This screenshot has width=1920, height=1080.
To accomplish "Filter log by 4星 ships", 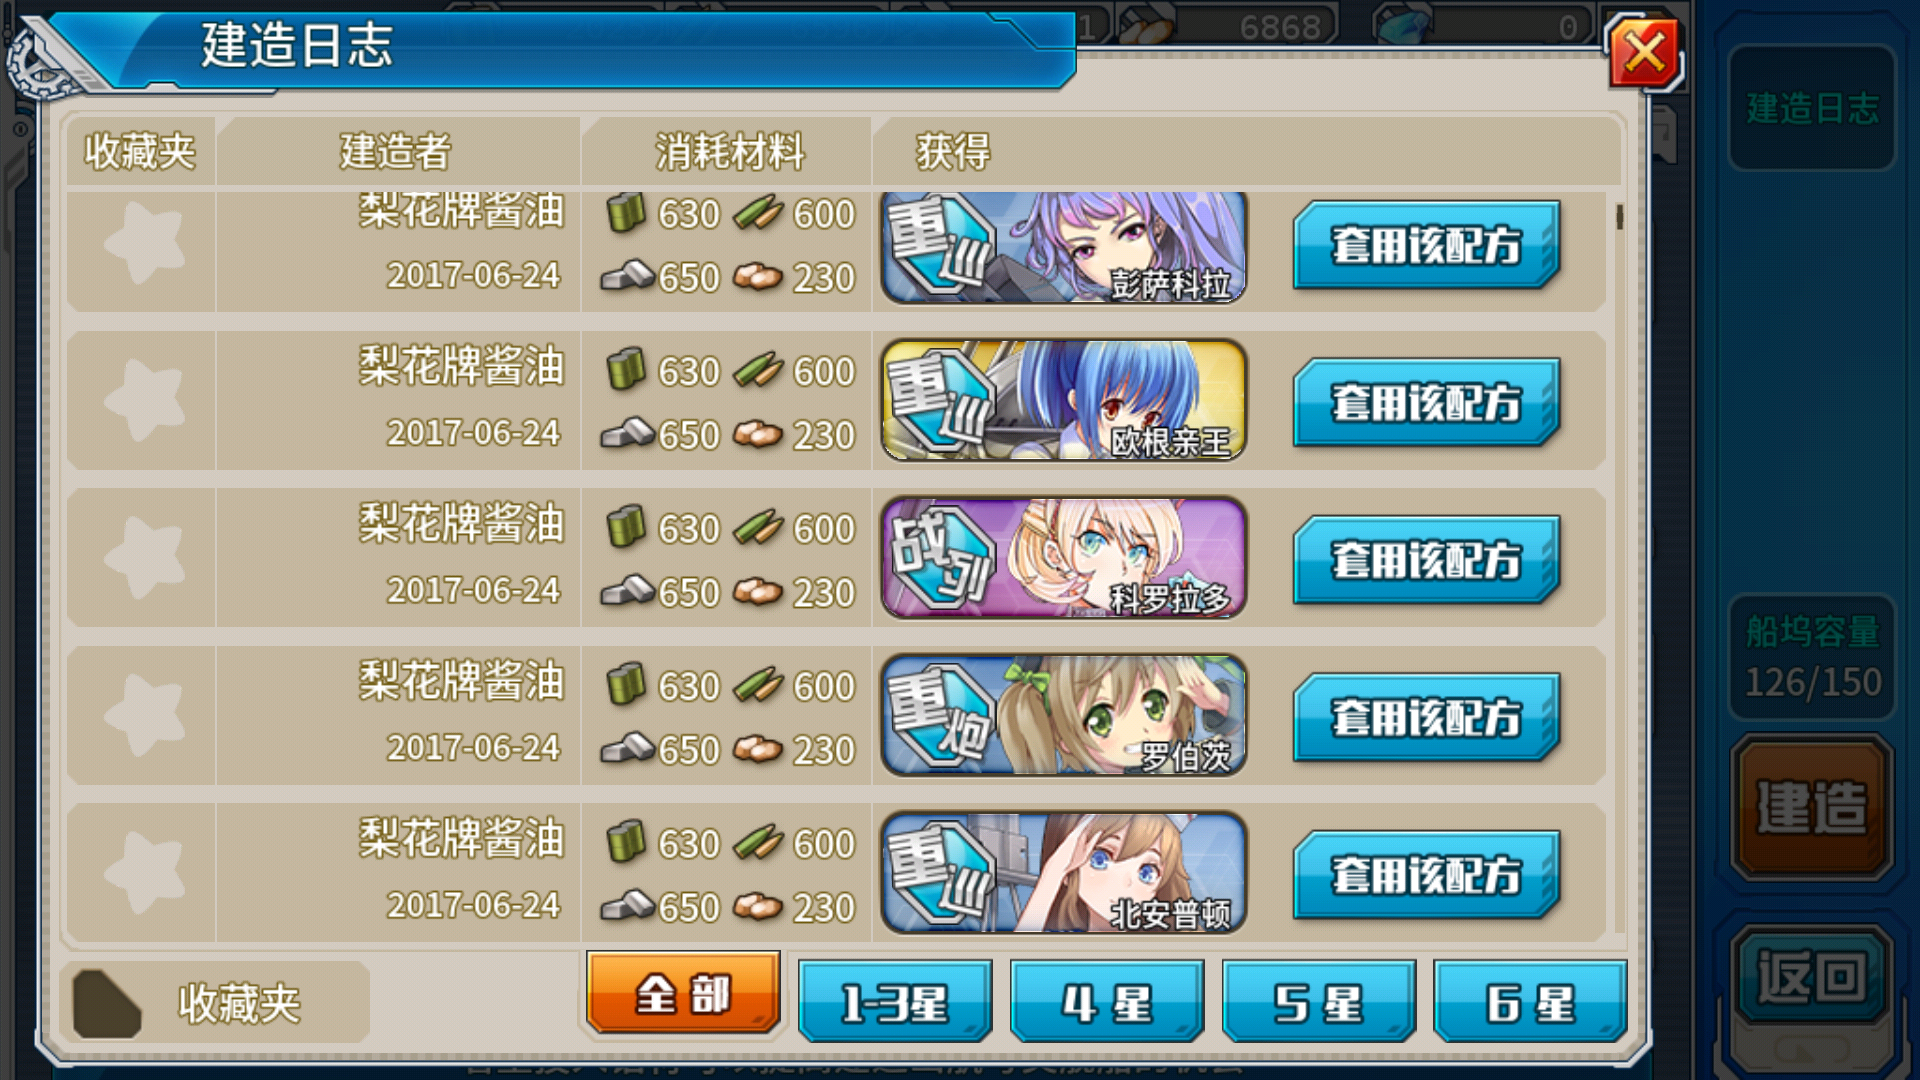I will [1107, 1002].
